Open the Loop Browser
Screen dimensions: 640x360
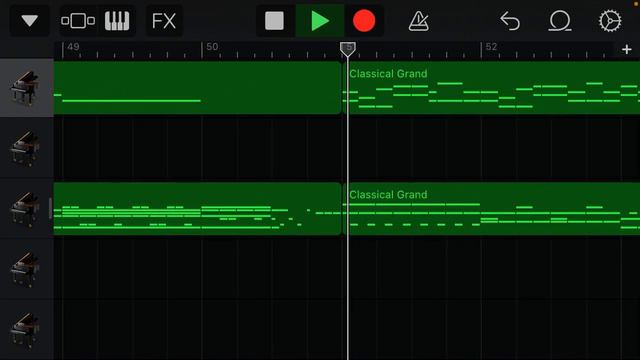click(x=560, y=21)
